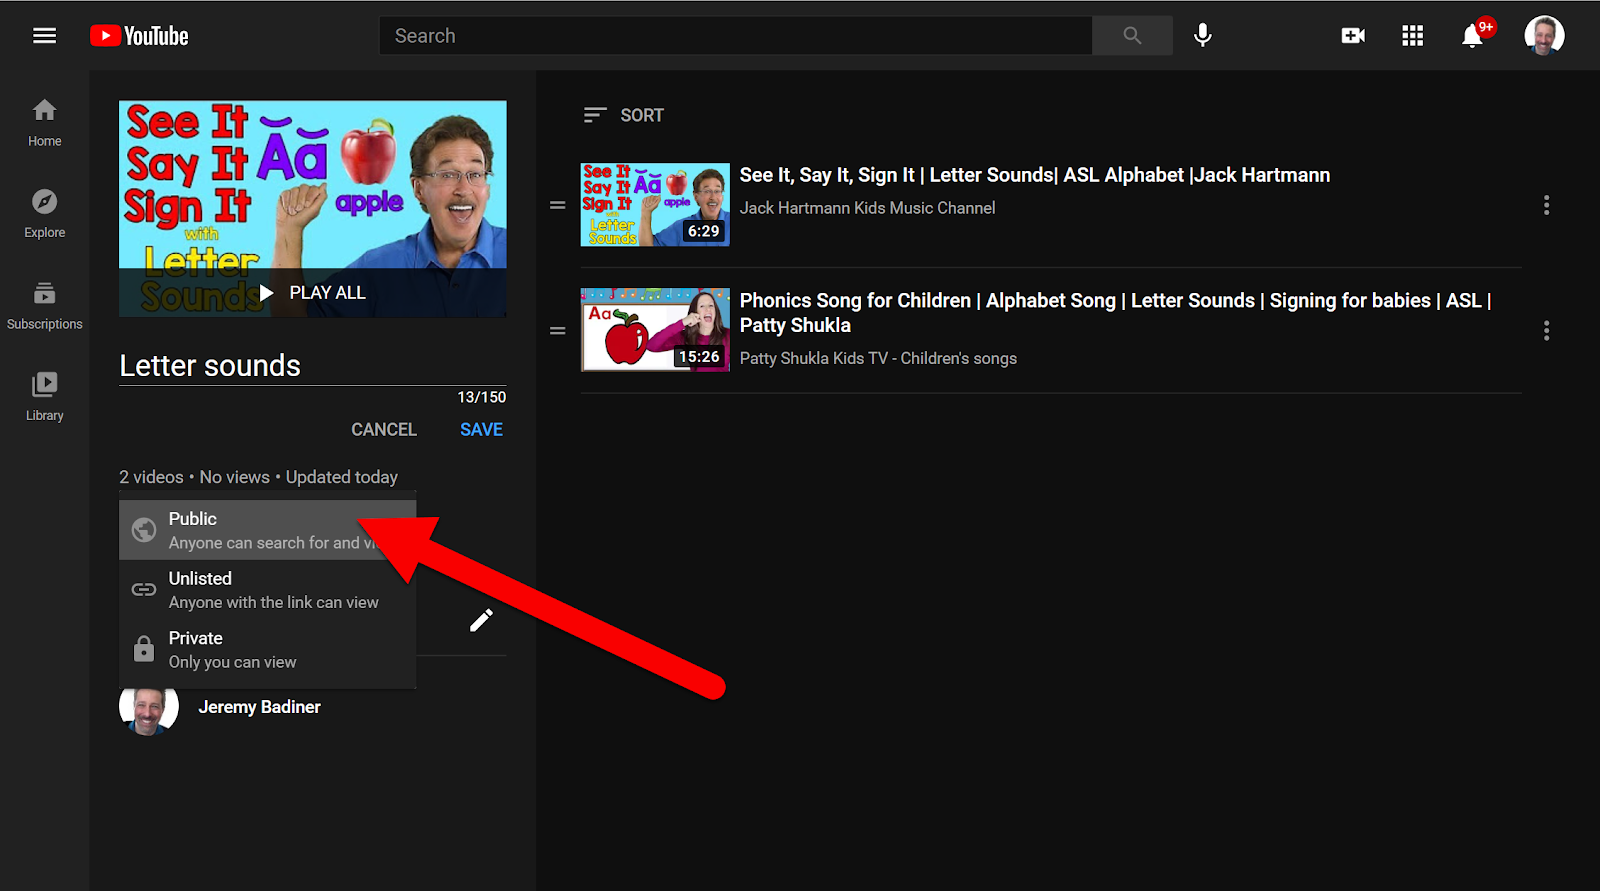Screen dimensions: 1600x891
Task: Click the Letter sounds title field
Action: [312, 366]
